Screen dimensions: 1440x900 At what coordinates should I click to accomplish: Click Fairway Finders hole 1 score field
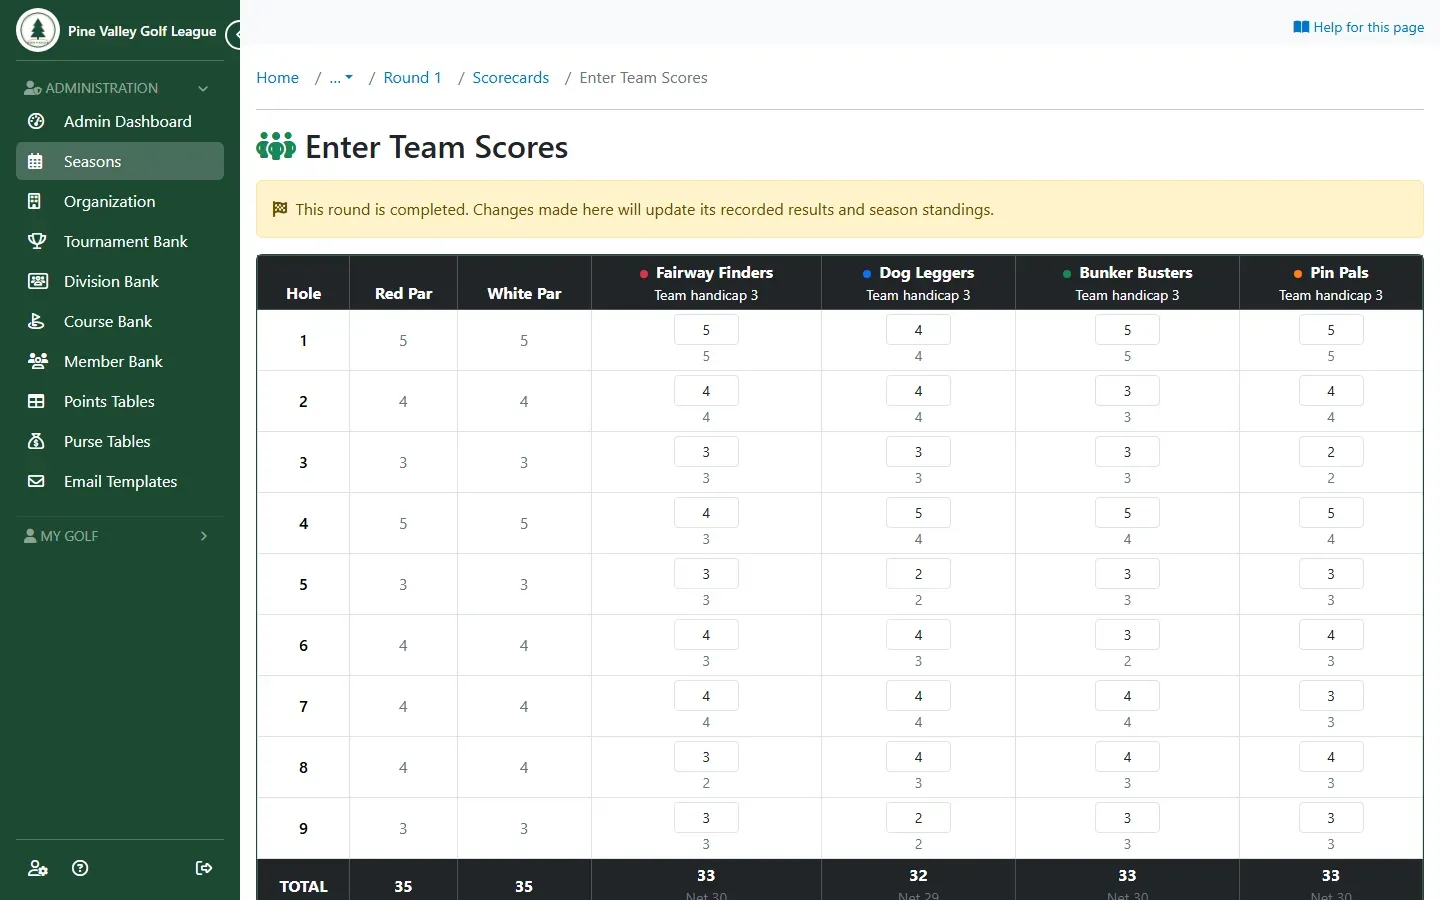tap(706, 330)
